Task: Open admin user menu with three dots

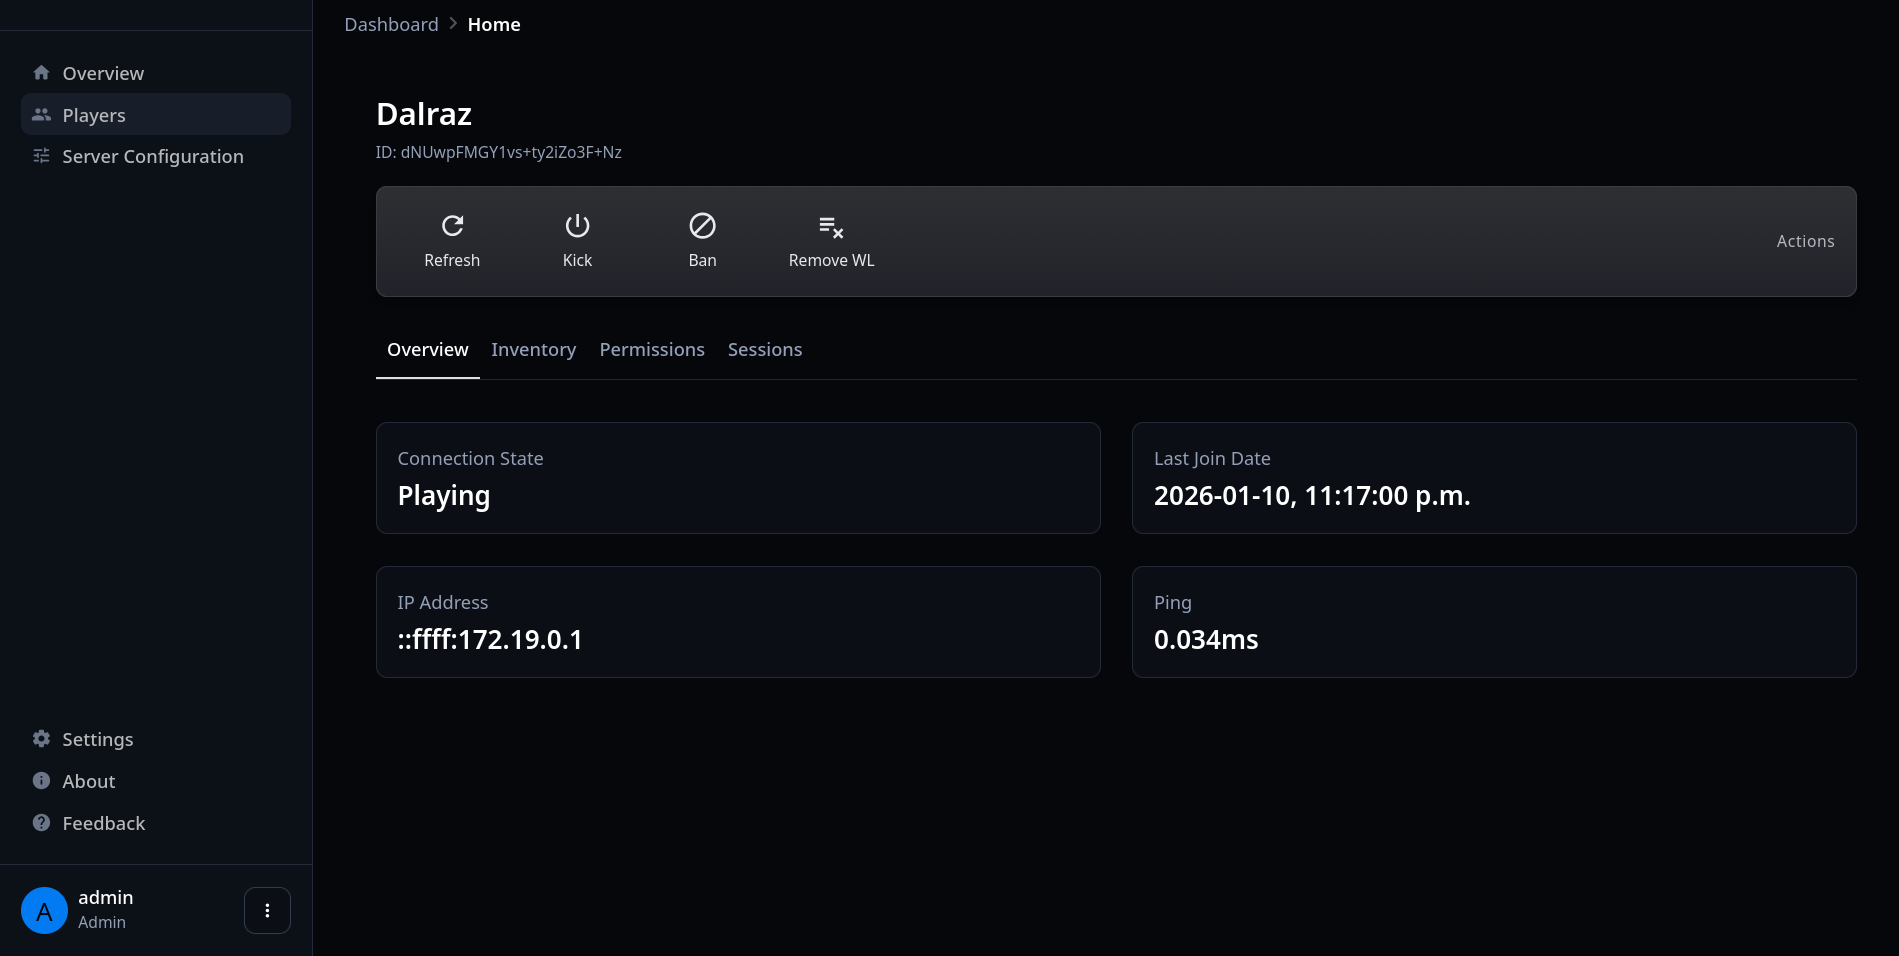Action: point(267,910)
